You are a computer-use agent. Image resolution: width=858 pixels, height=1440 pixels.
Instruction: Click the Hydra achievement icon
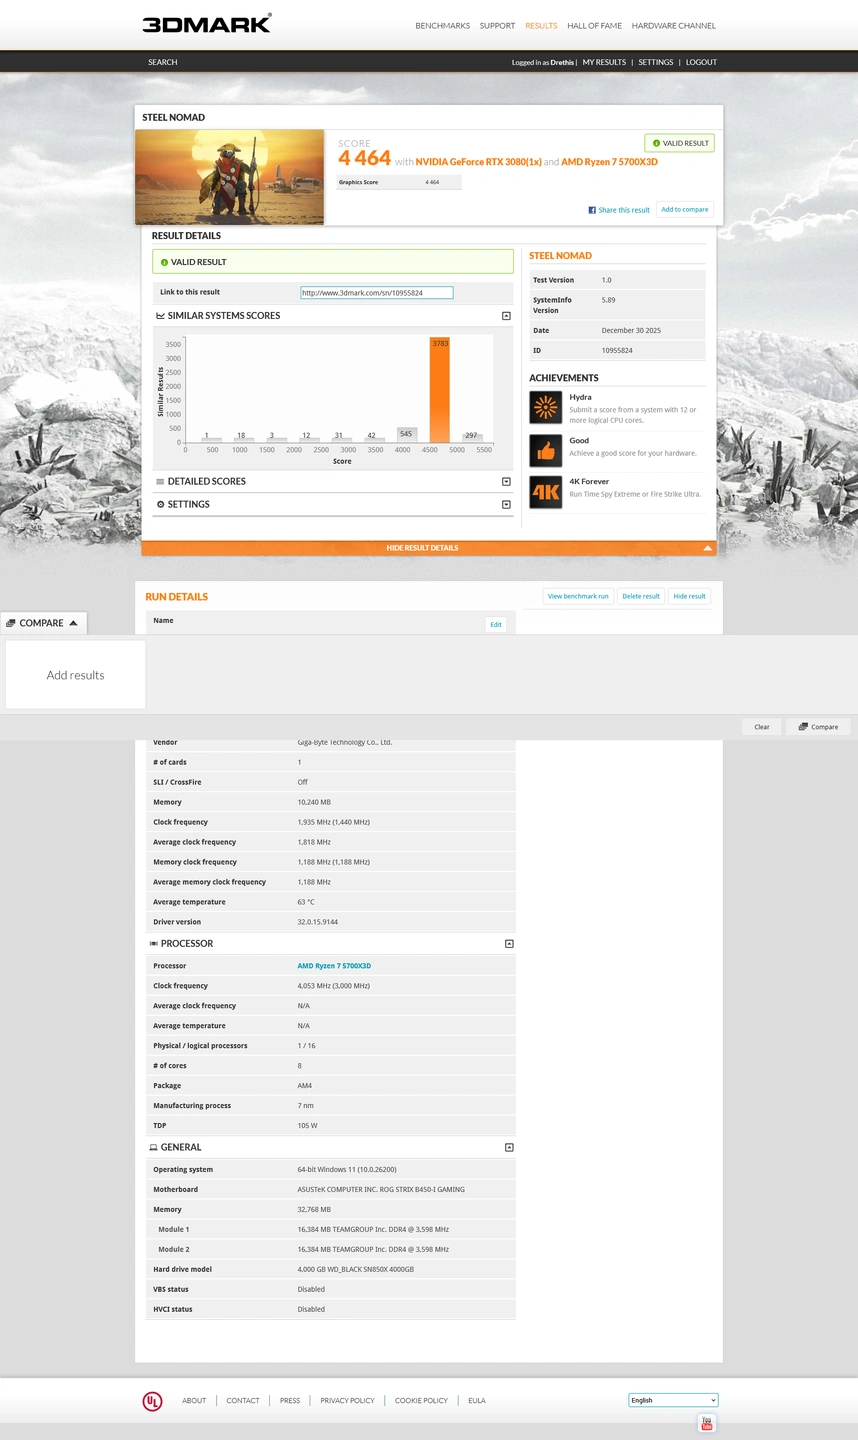click(x=545, y=407)
